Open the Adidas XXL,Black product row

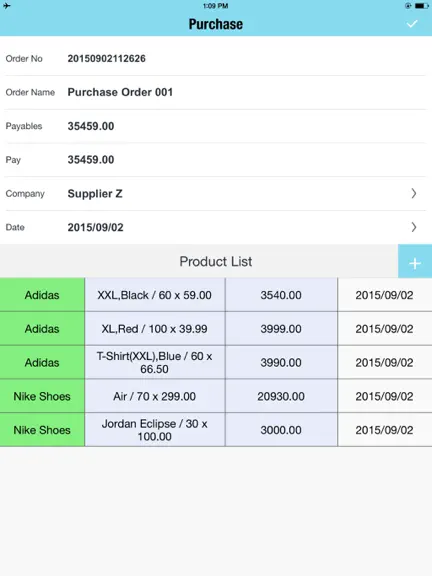point(216,295)
